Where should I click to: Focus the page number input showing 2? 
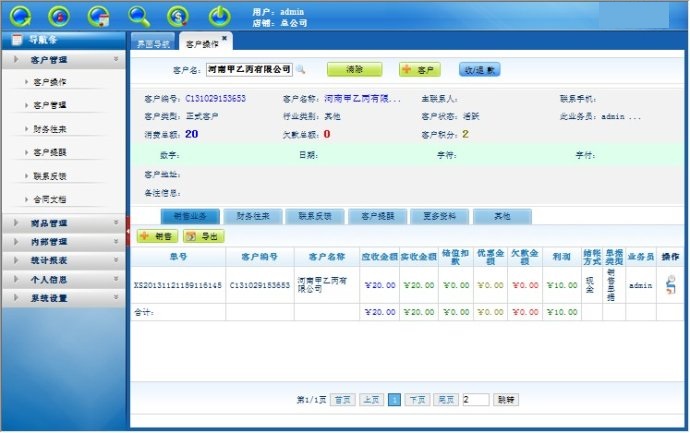[476, 400]
